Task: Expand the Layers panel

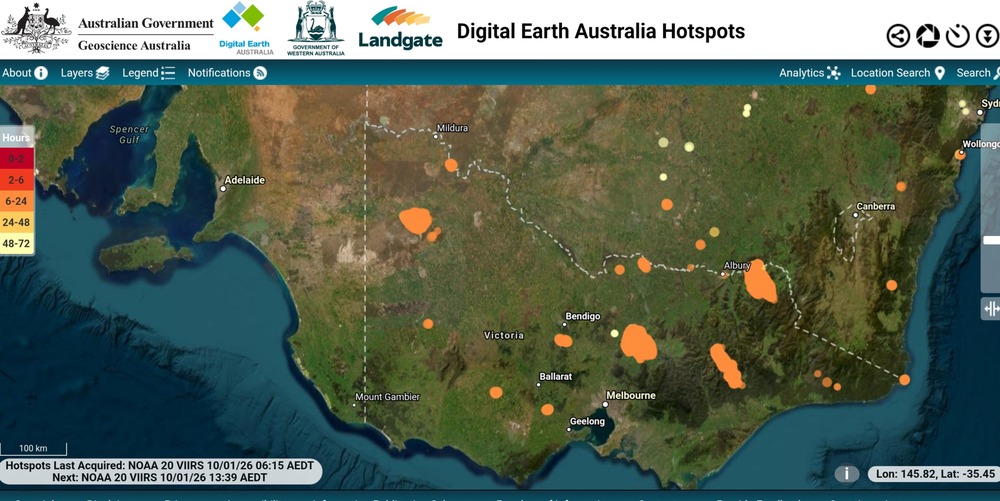Action: (84, 73)
